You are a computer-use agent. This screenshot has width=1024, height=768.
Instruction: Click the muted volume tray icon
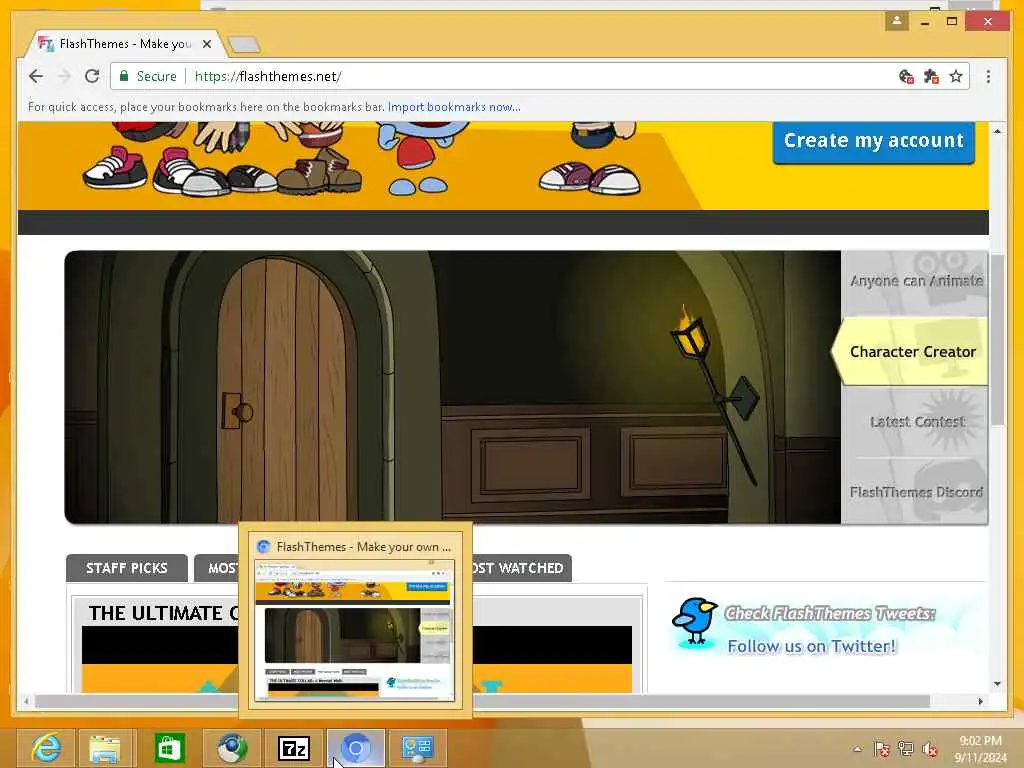(930, 749)
